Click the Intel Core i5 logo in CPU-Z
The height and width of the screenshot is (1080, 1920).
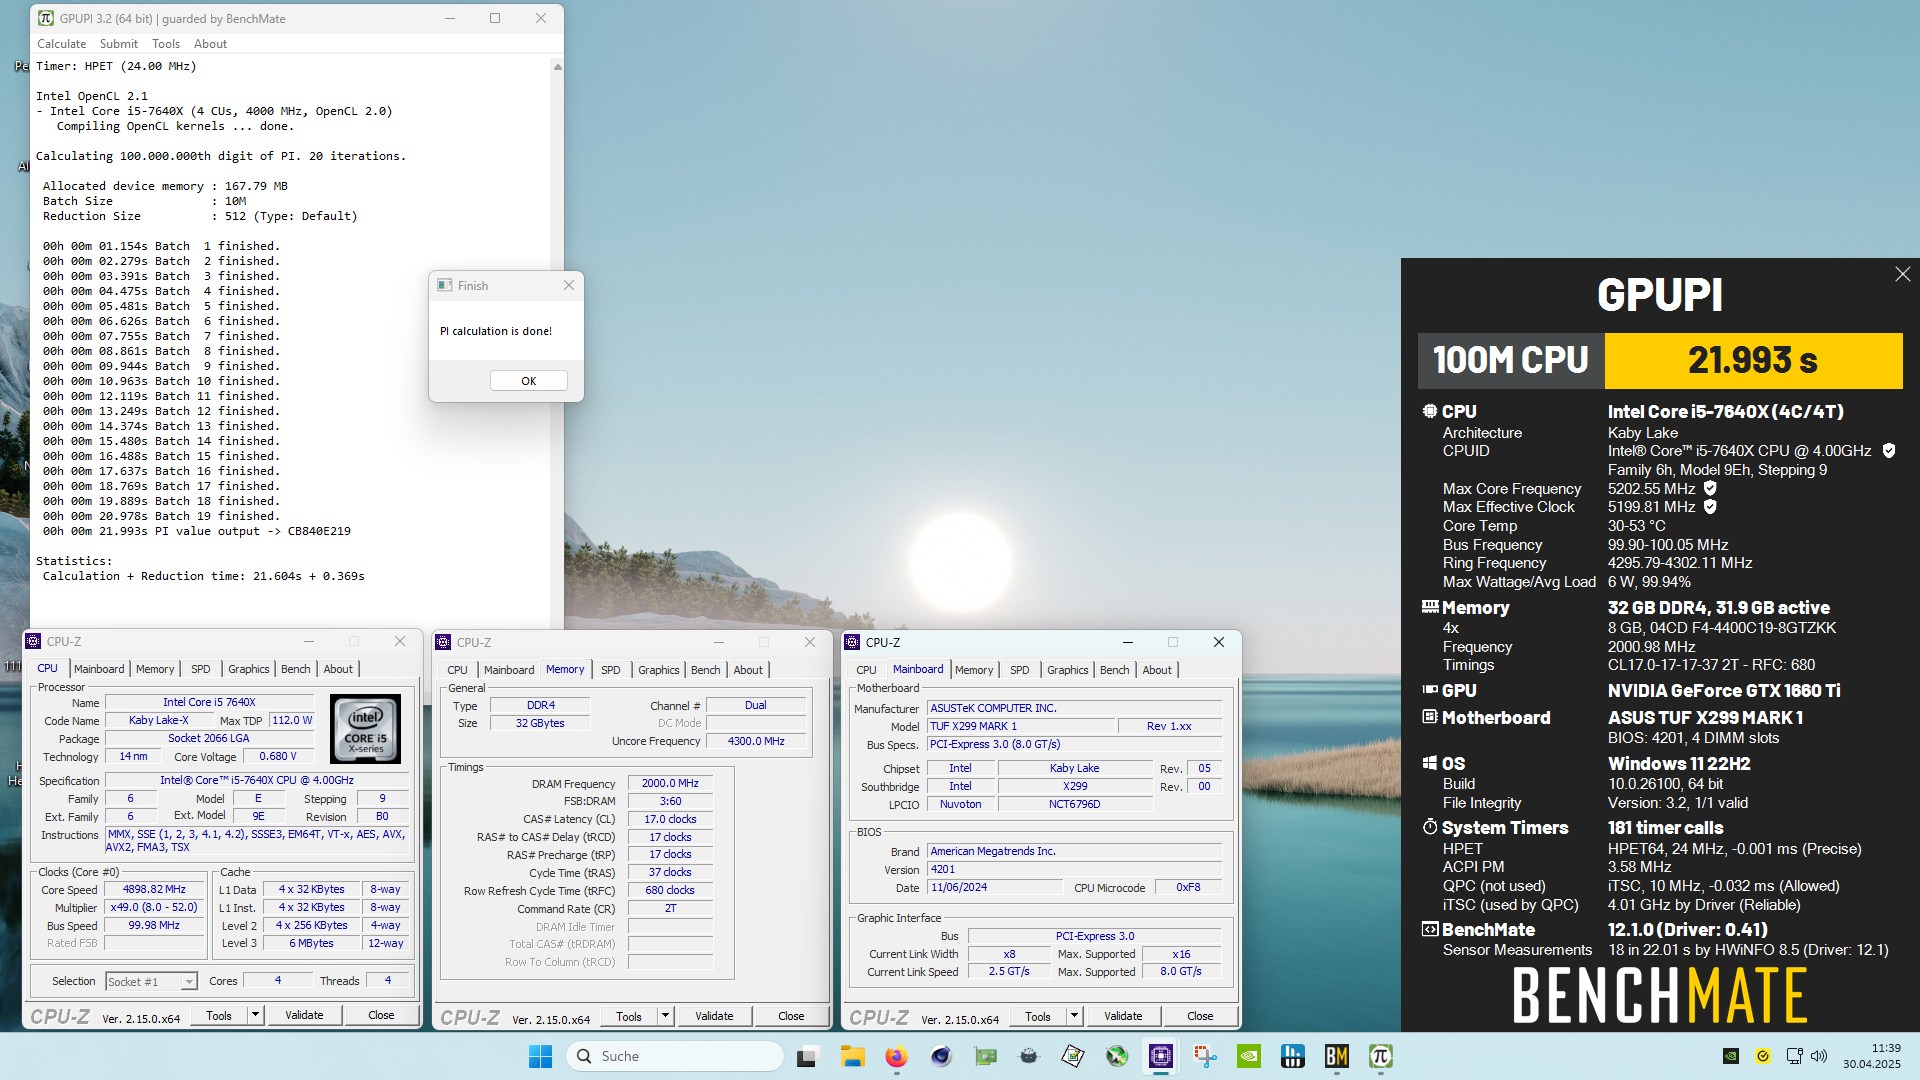365,729
